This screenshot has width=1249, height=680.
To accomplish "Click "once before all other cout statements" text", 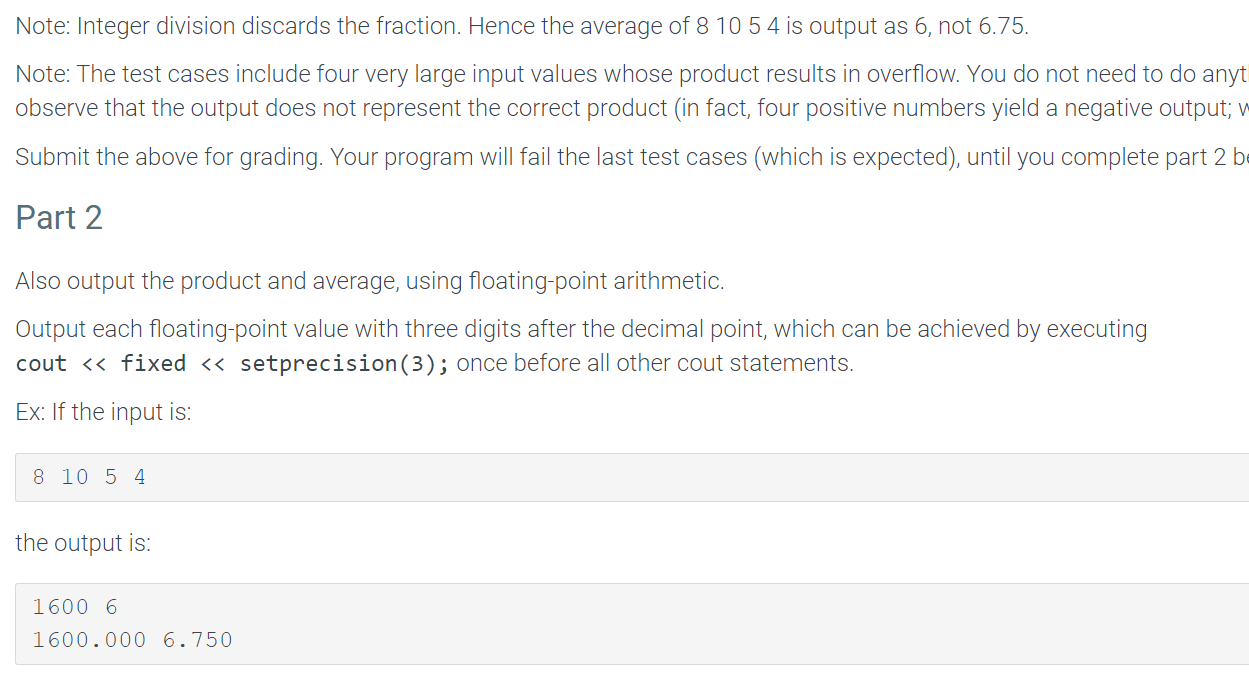I will (655, 363).
